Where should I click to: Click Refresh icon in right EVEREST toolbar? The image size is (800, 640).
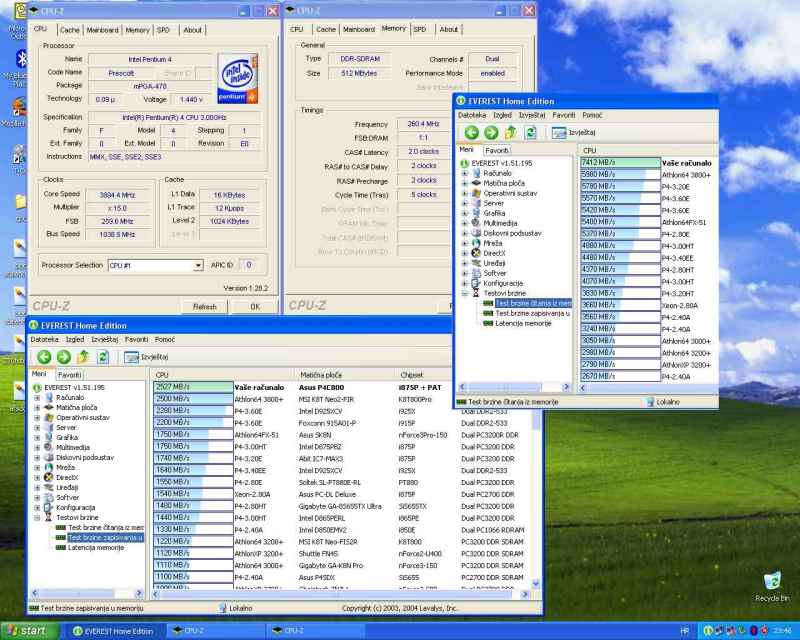(x=530, y=133)
